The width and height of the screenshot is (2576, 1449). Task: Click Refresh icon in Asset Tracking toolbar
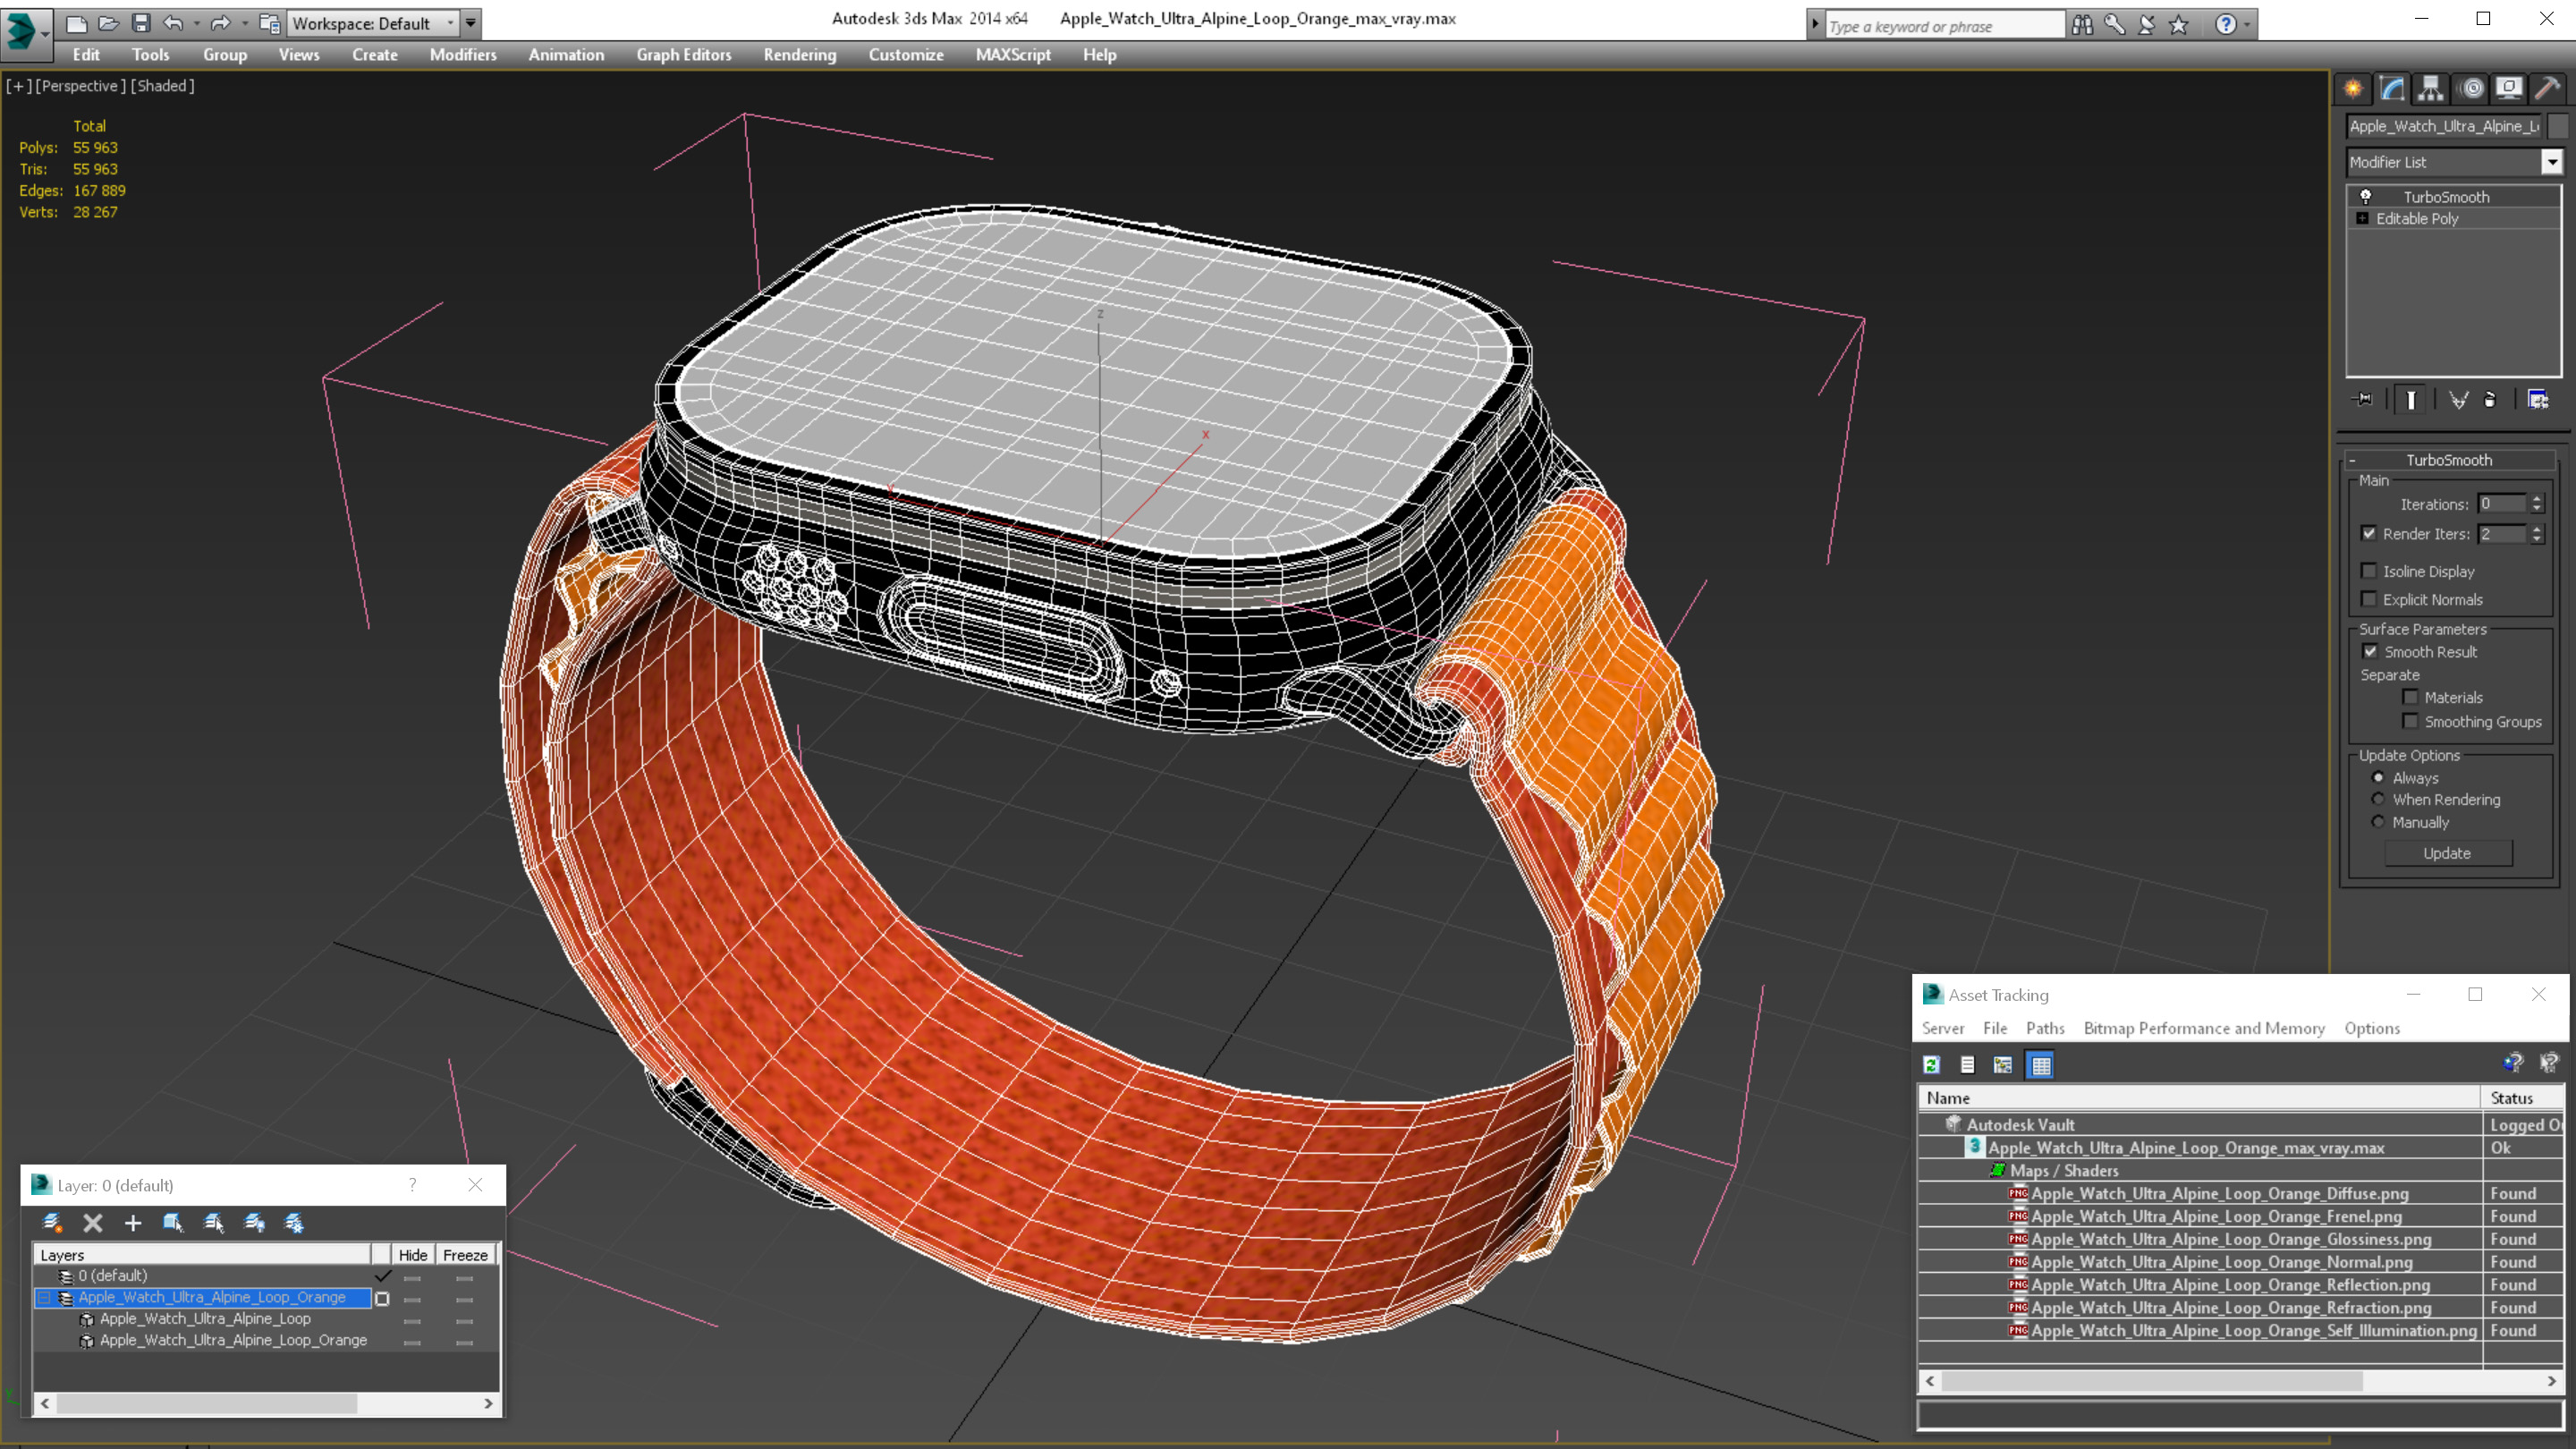(1932, 1065)
